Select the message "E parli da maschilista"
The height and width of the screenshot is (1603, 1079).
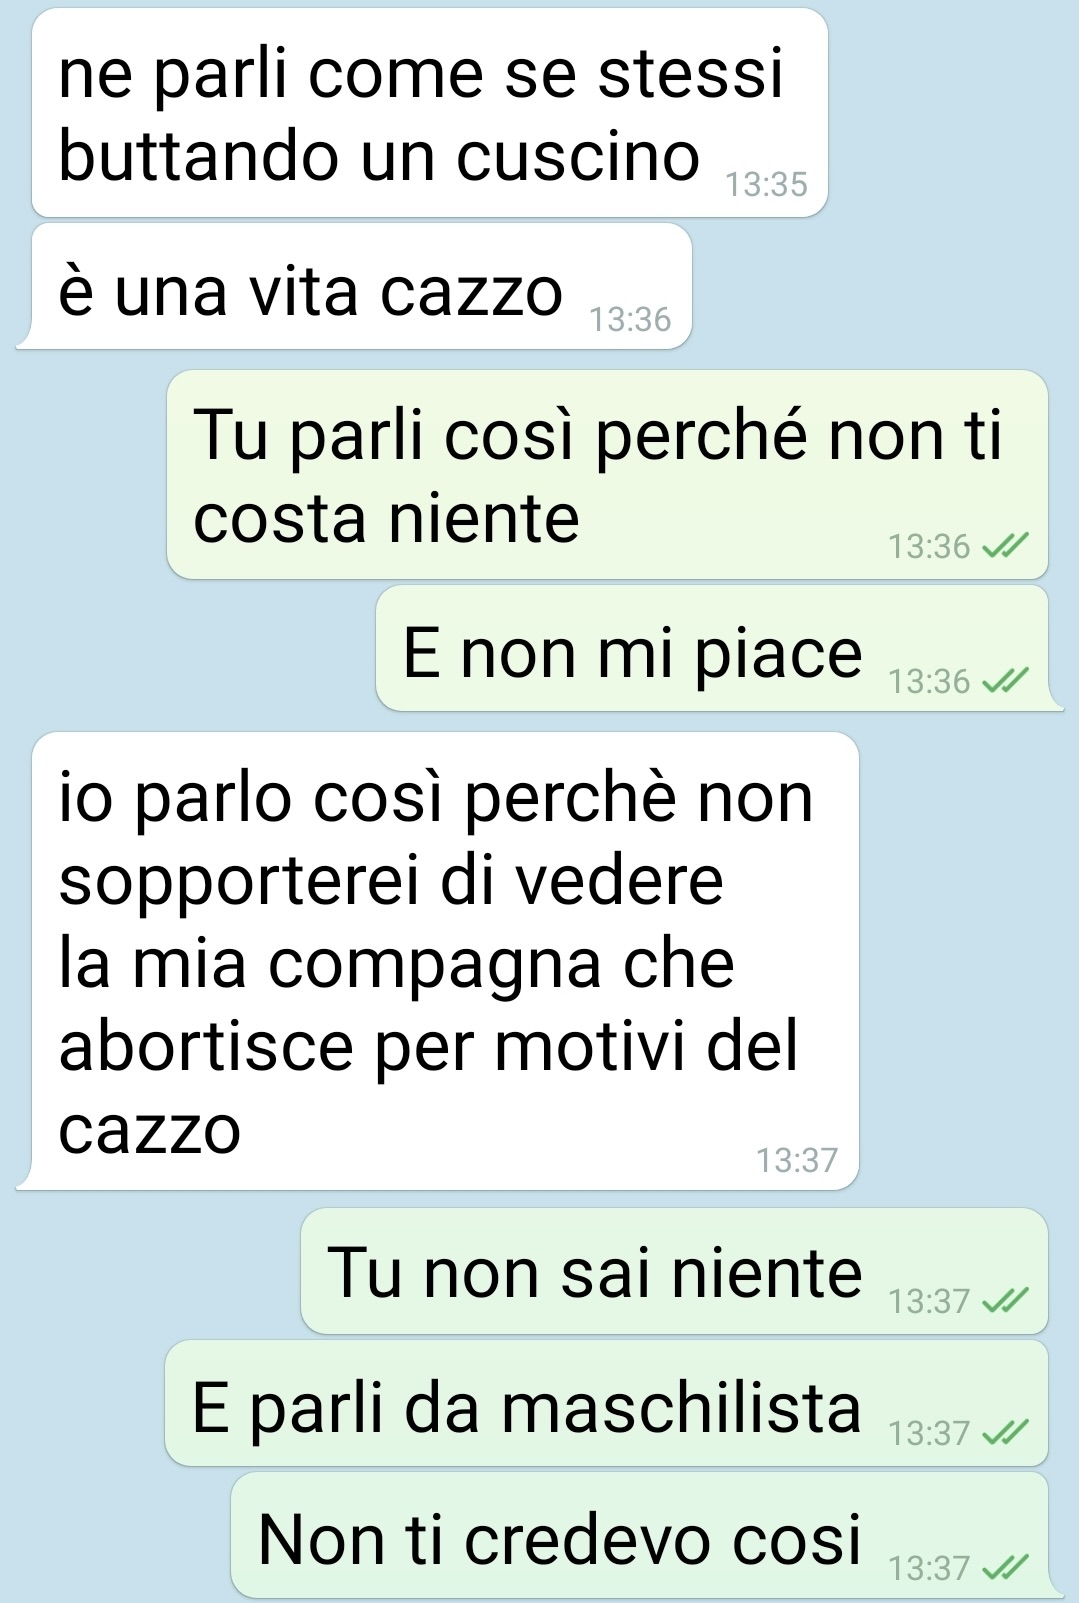coord(606,1404)
